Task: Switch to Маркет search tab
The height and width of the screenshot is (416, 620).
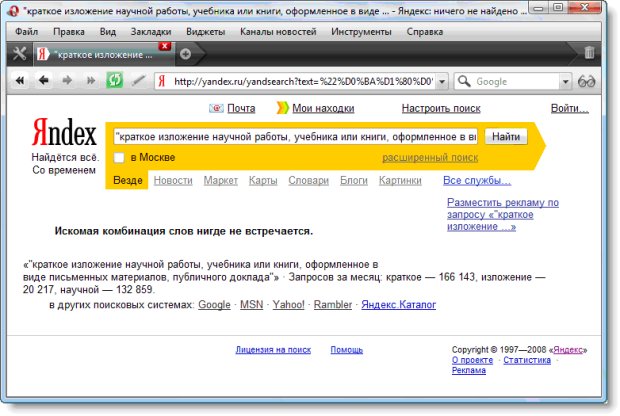Action: (x=221, y=180)
